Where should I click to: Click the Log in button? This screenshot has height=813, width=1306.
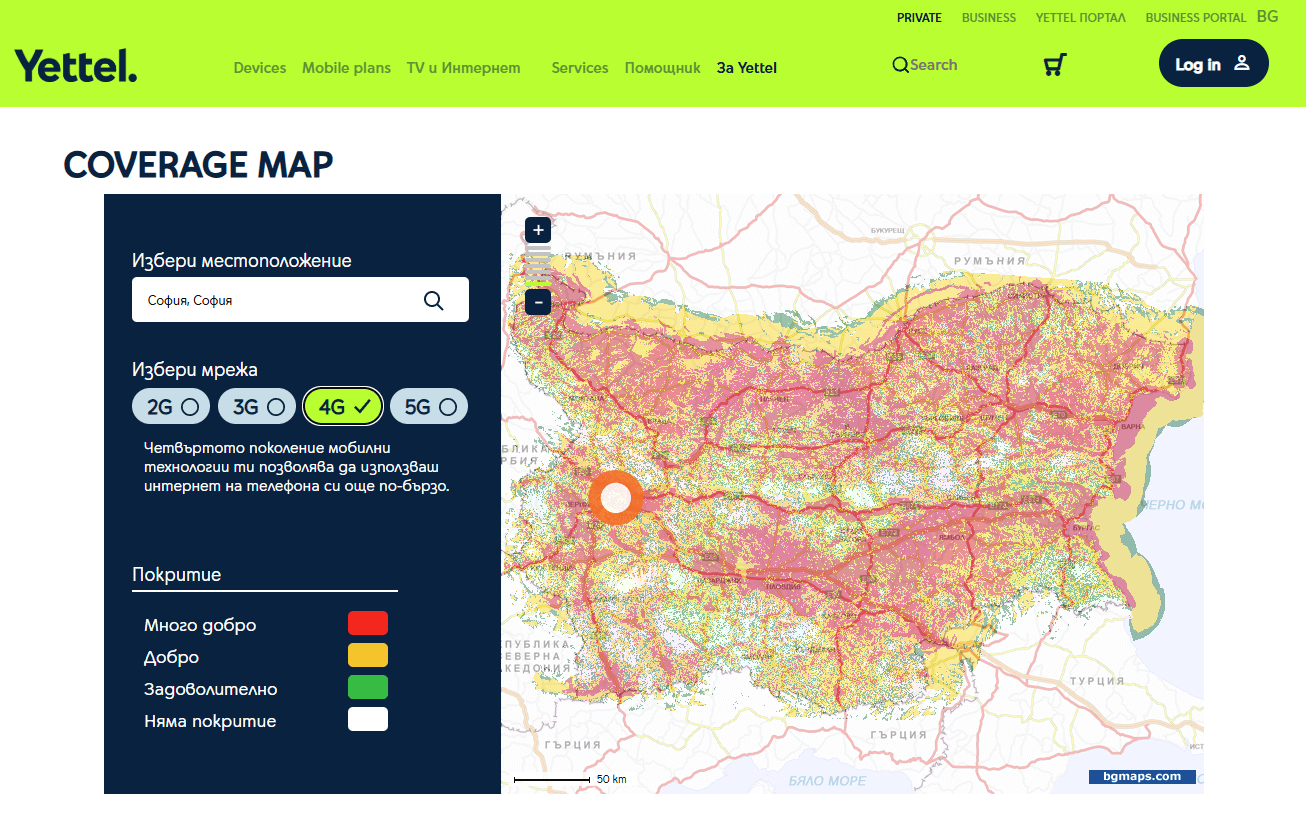click(x=1214, y=64)
